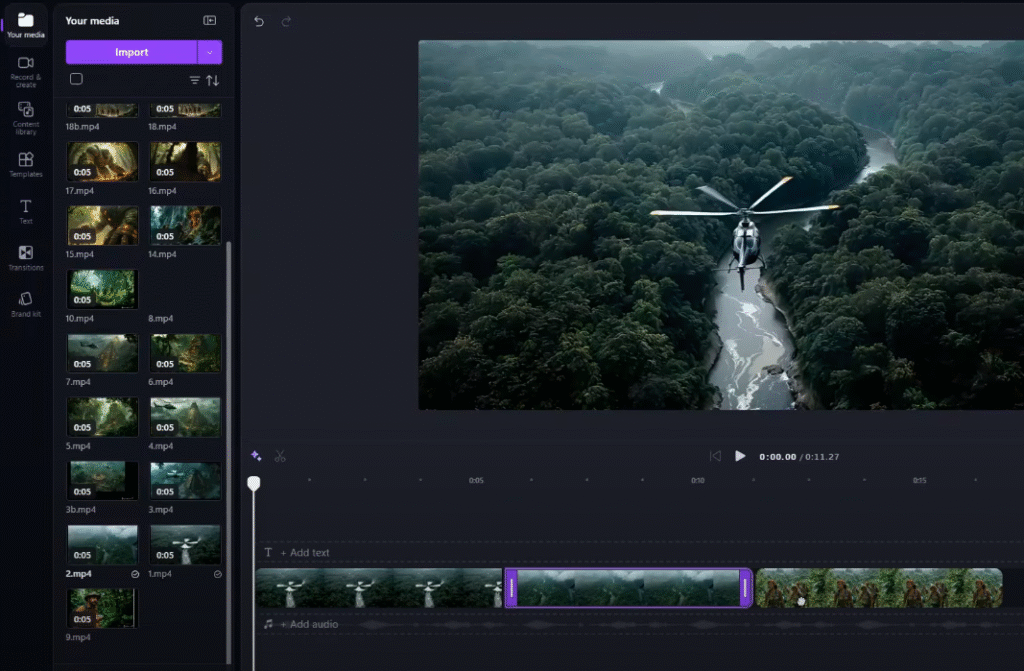
Task: Click the 0:11.27 total duration text
Action: pos(822,457)
